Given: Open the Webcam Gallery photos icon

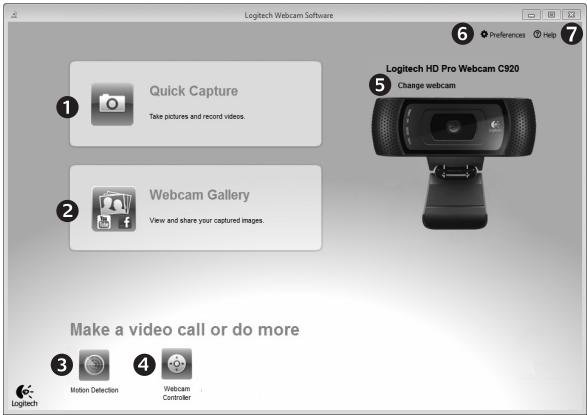Looking at the screenshot, I should click(114, 209).
